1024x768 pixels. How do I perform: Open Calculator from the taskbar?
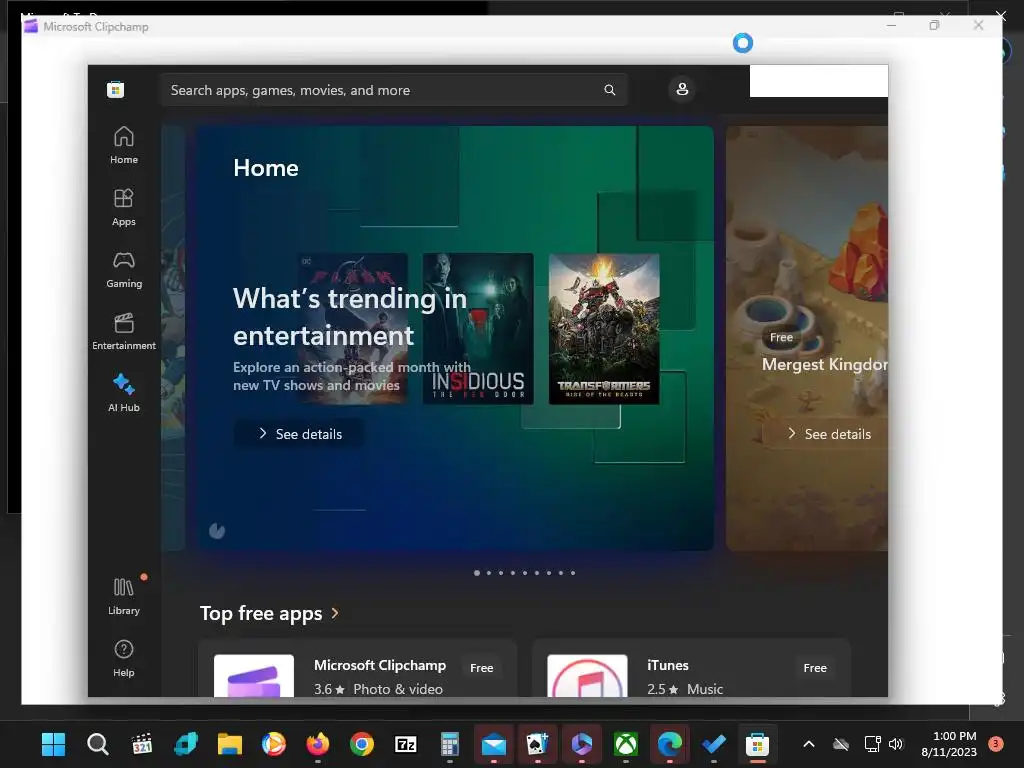pyautogui.click(x=450, y=744)
